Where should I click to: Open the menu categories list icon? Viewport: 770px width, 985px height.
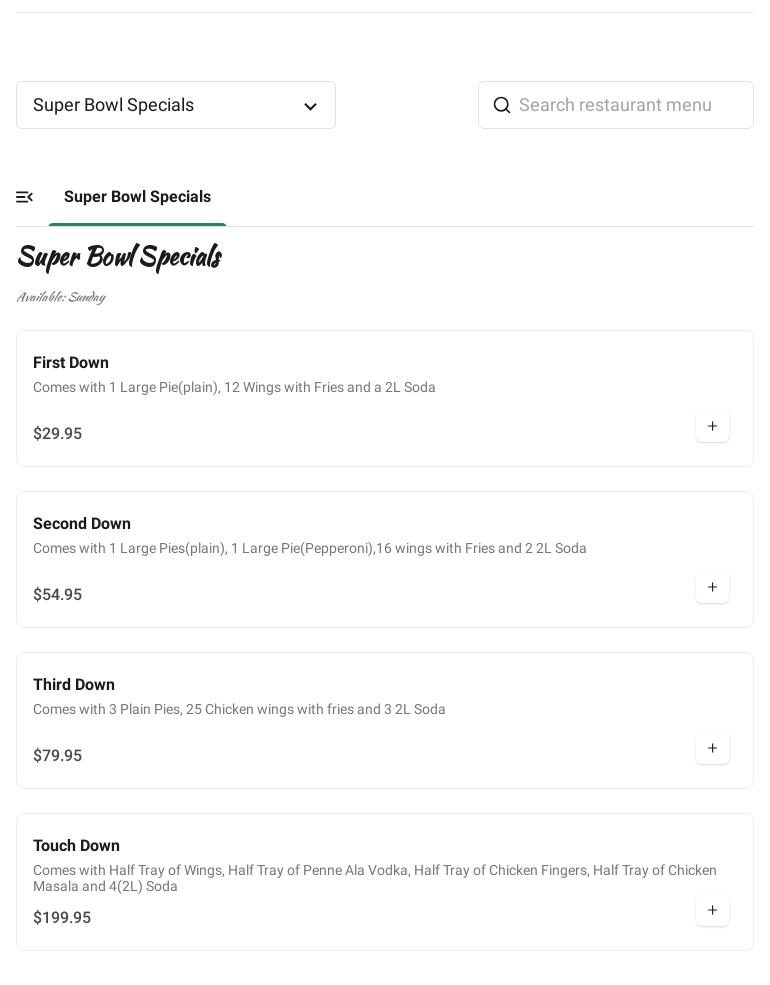click(x=25, y=197)
